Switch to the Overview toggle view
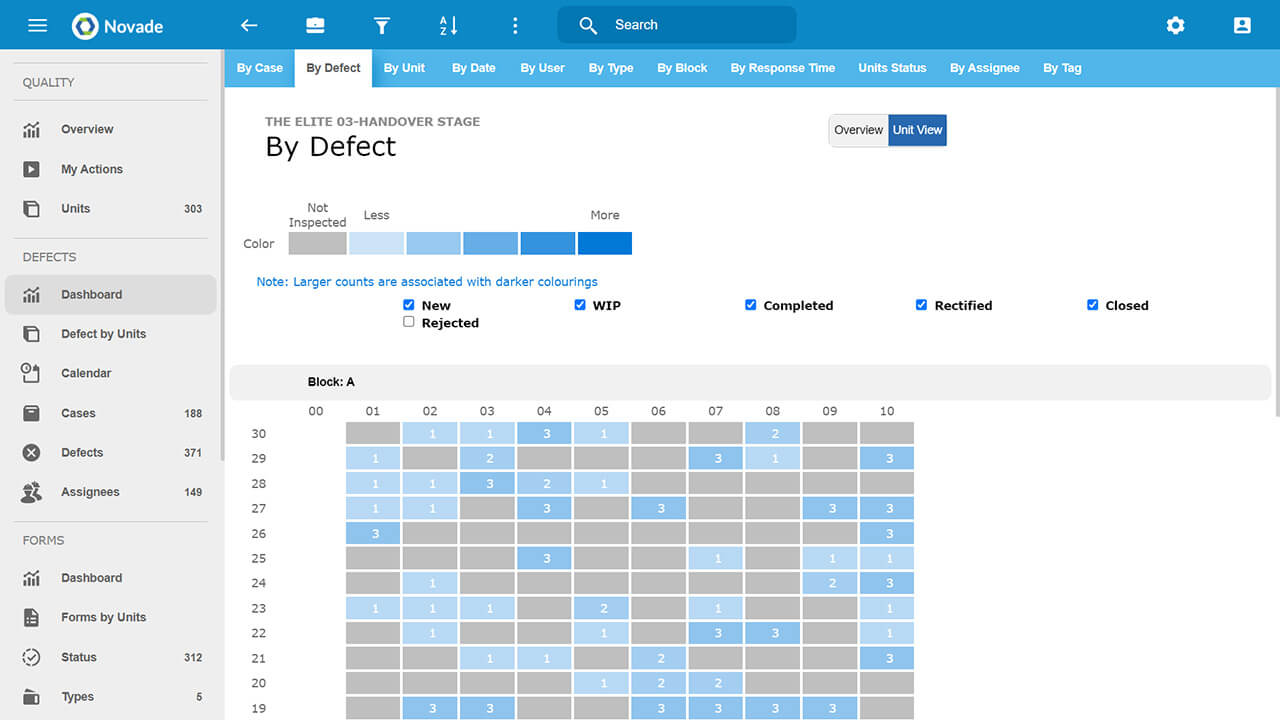This screenshot has width=1280, height=720. pos(858,130)
